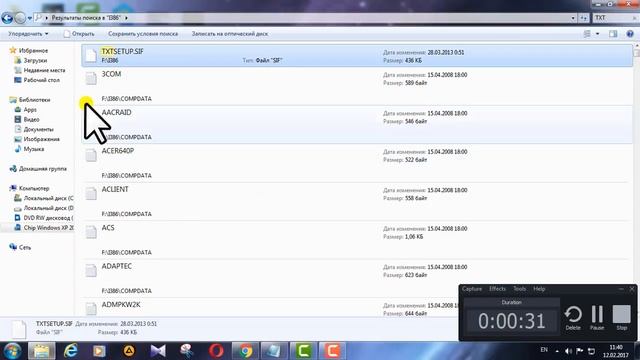Screen dimensions: 640x360
Task: Open Загрузки folder in sidebar
Action: tap(31, 60)
